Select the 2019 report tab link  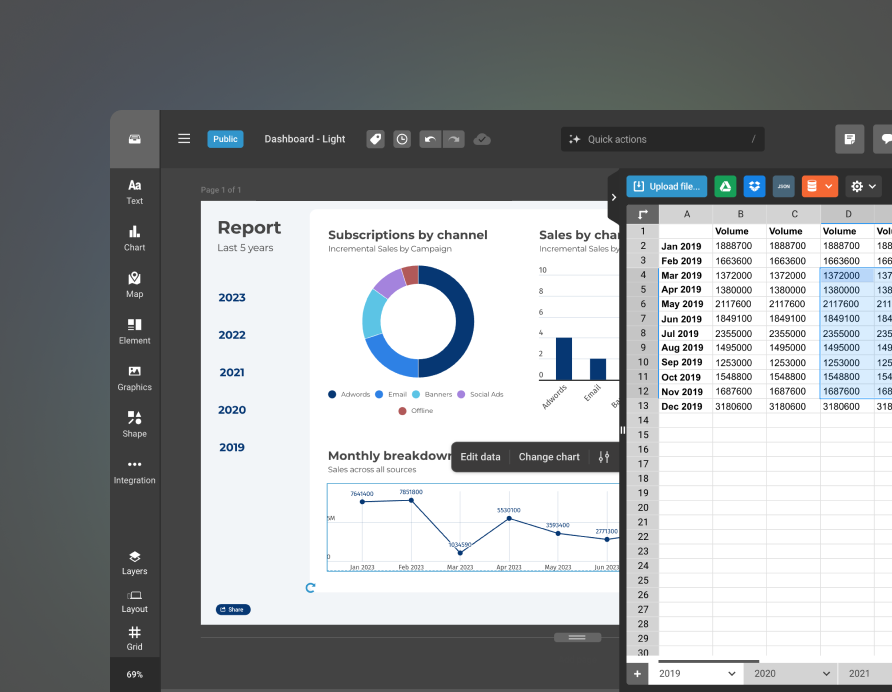[x=232, y=448]
